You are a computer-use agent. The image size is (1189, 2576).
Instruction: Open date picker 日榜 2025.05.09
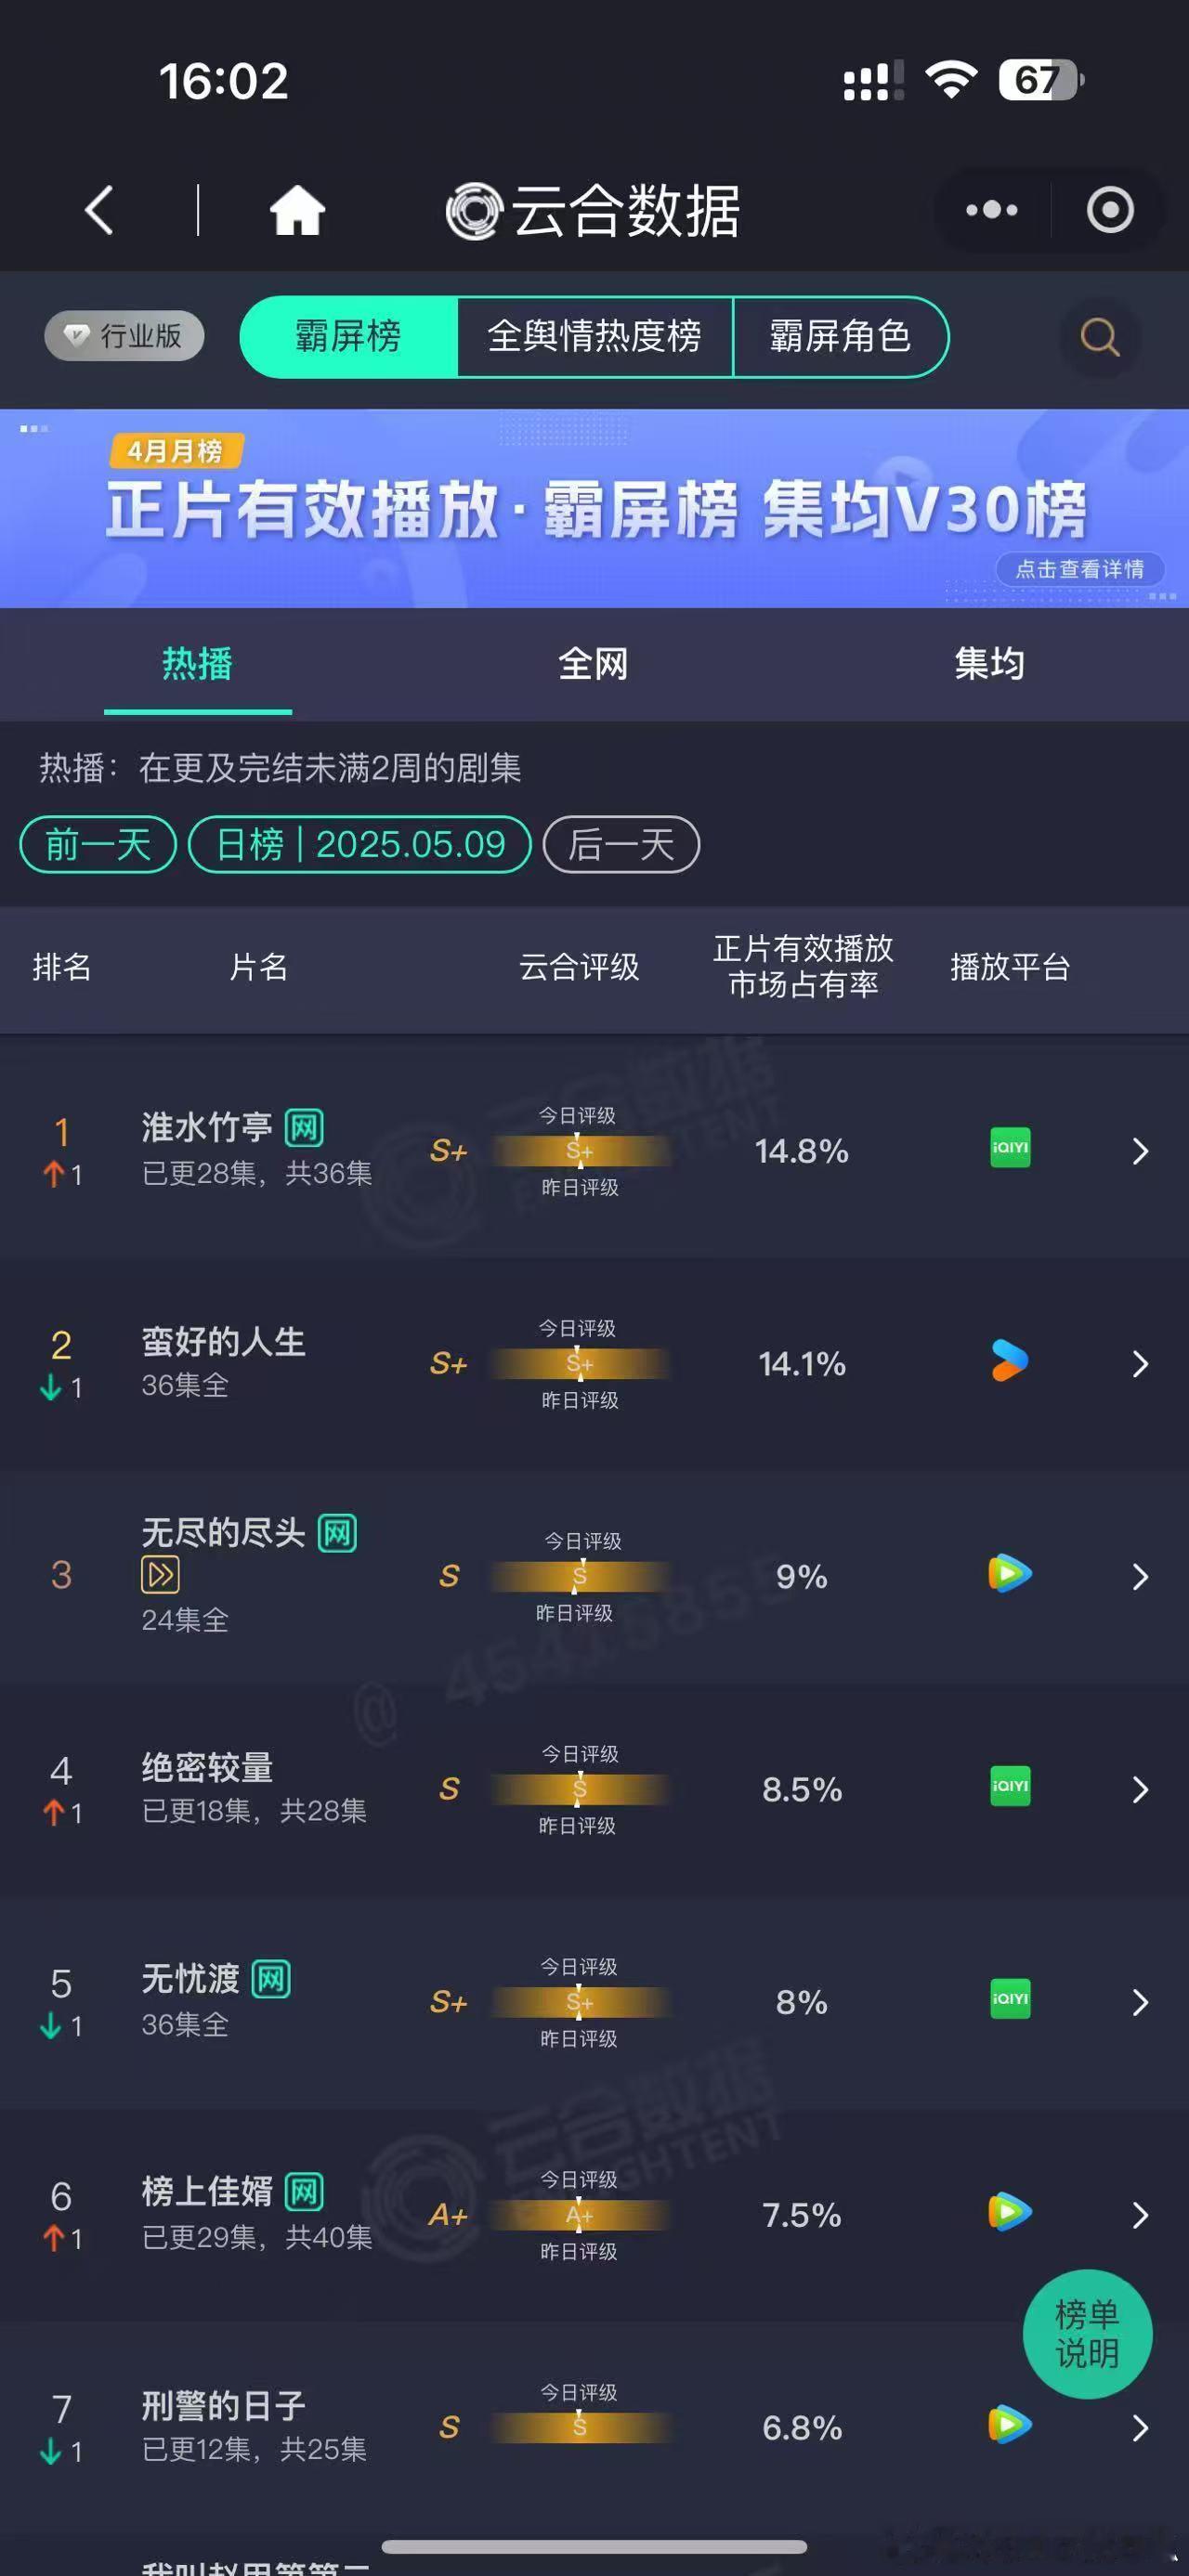360,844
